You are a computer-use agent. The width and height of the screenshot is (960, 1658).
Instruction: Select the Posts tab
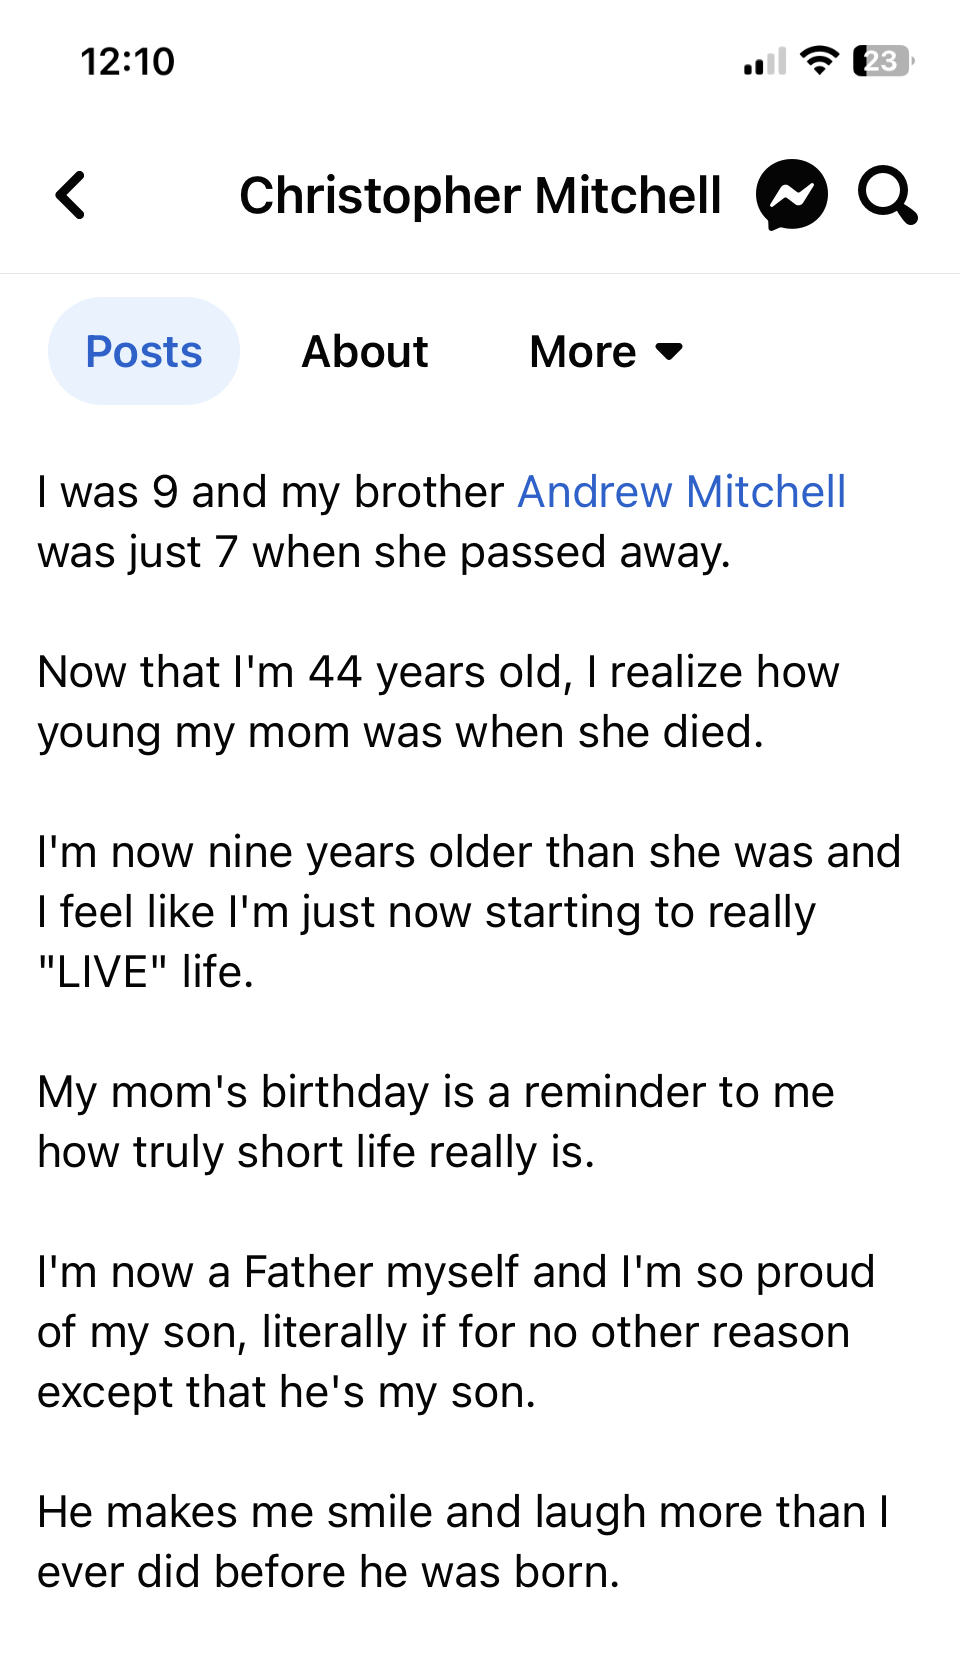[144, 351]
